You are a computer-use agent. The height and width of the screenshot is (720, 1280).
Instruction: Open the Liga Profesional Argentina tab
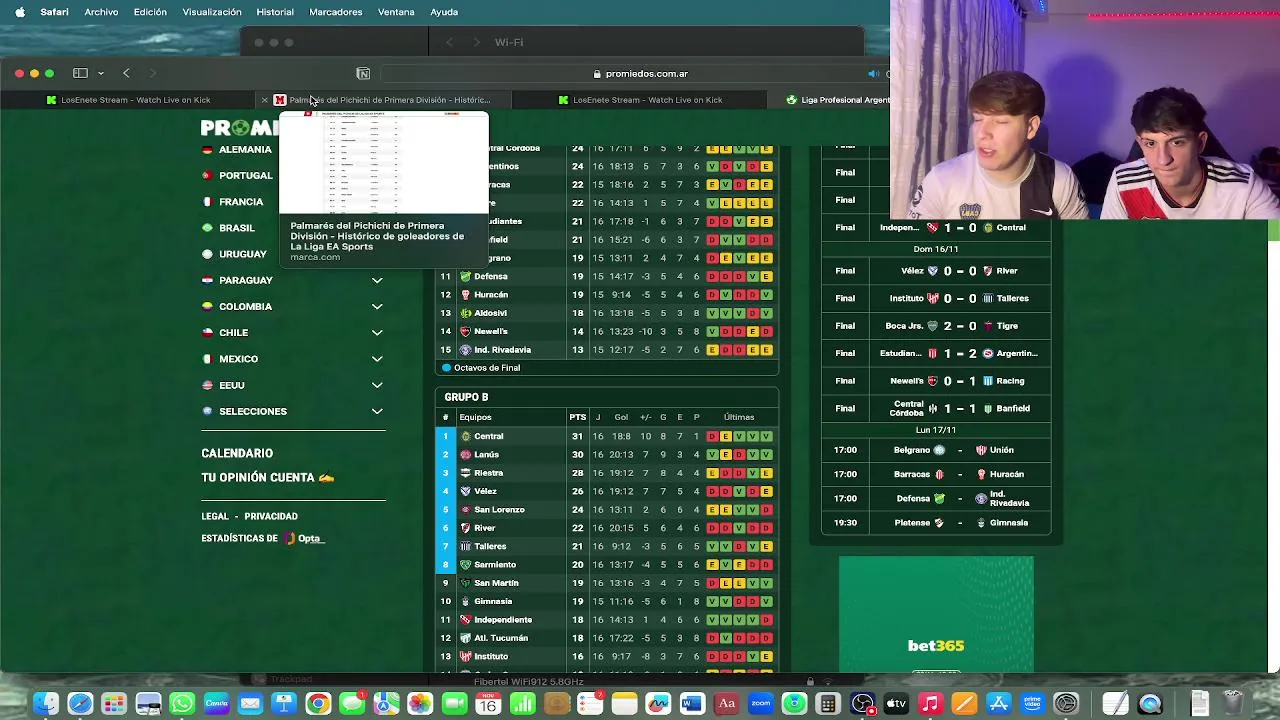pos(837,100)
